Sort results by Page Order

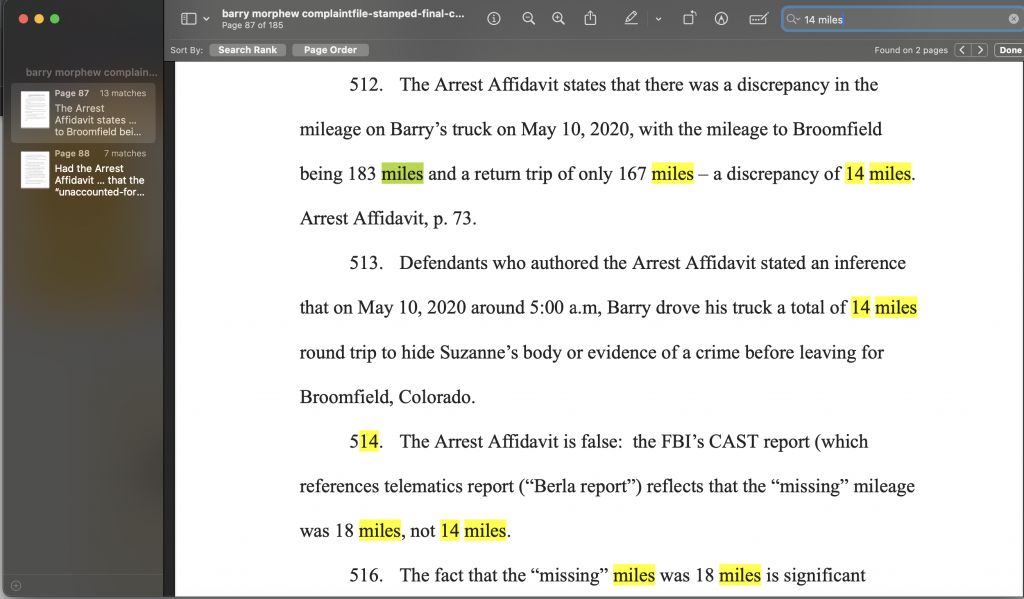330,50
